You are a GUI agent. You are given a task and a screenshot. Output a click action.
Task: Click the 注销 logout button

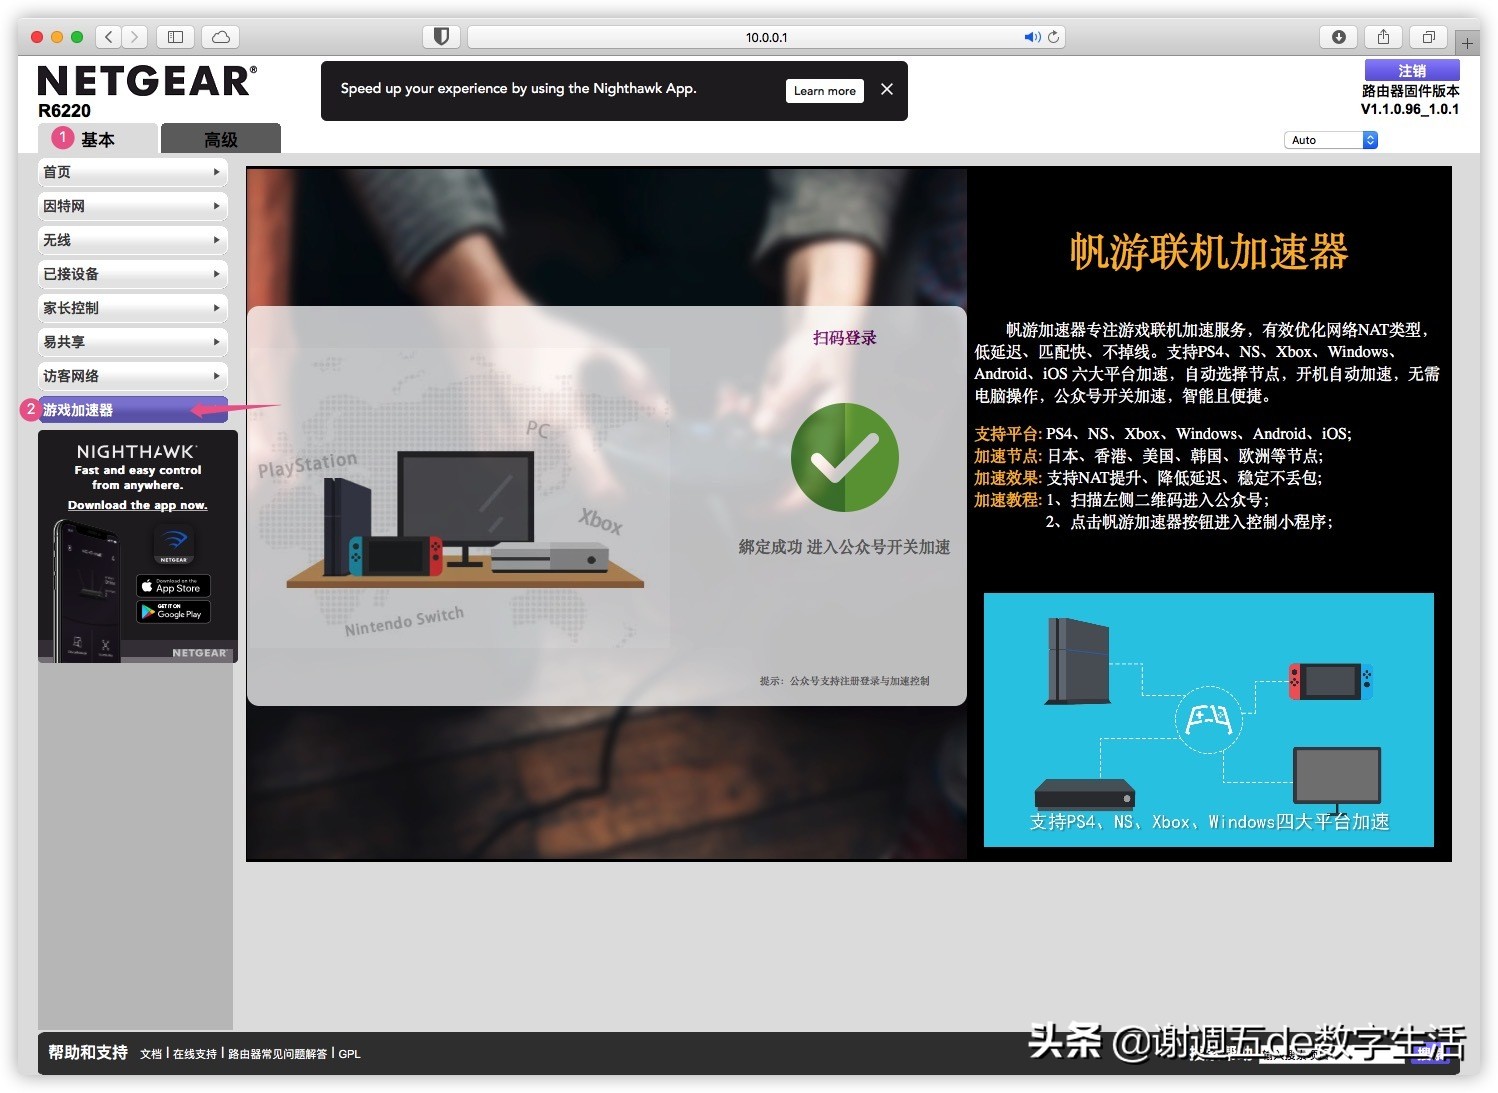click(1411, 70)
